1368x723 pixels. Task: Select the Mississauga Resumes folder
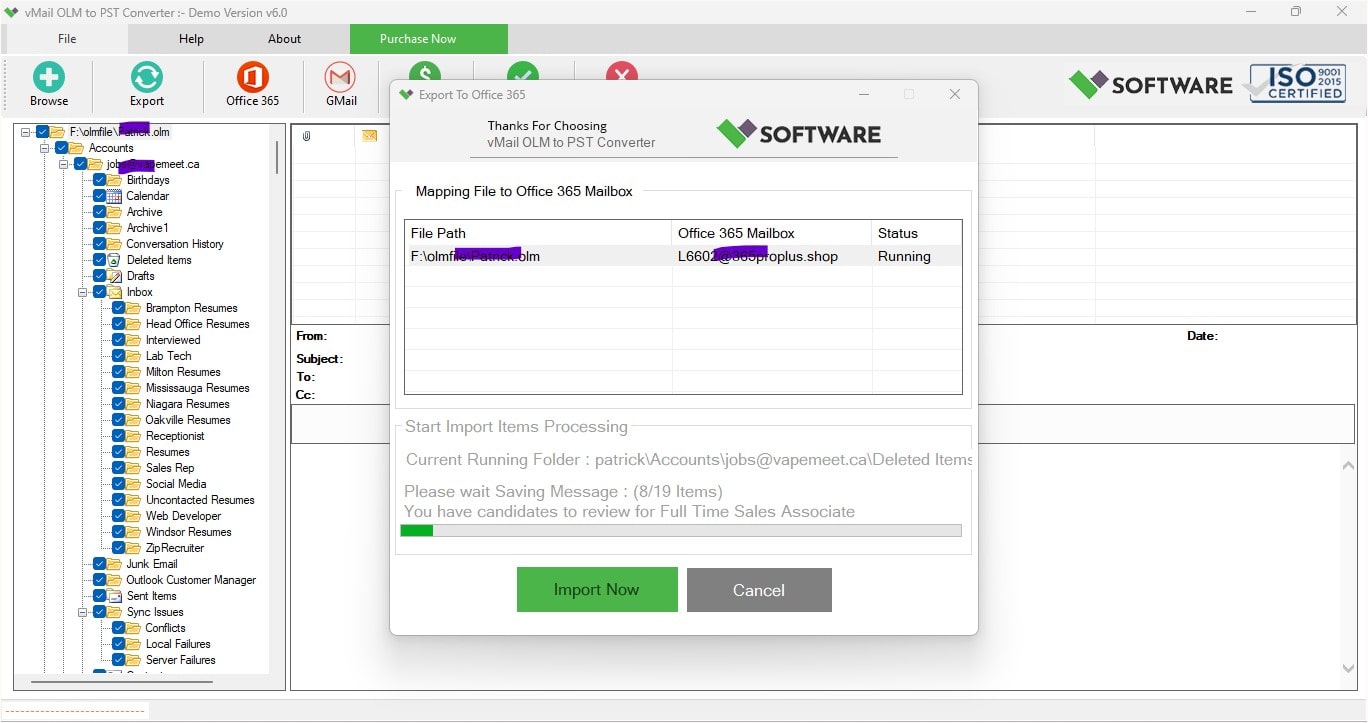tap(198, 388)
